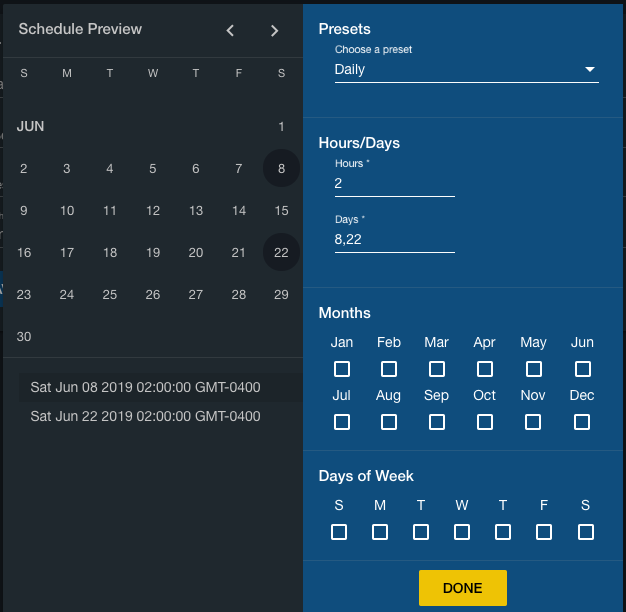Image resolution: width=626 pixels, height=612 pixels.
Task: Click June 15 in the calendar
Action: pos(281,211)
